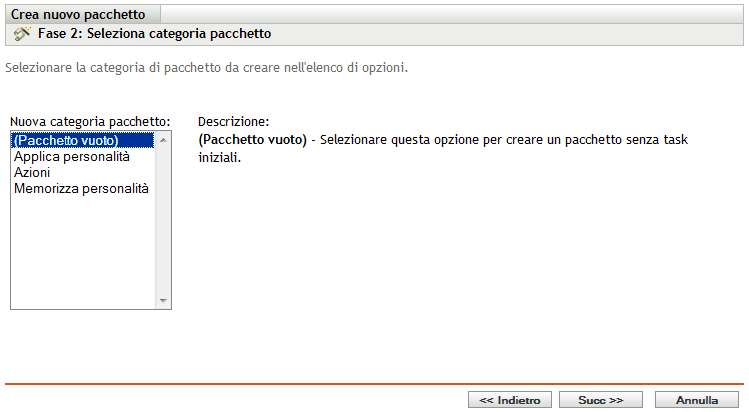Select "(Pacchetto vuoto)" in the category list
This screenshot has height=412, width=749.
coord(66,141)
